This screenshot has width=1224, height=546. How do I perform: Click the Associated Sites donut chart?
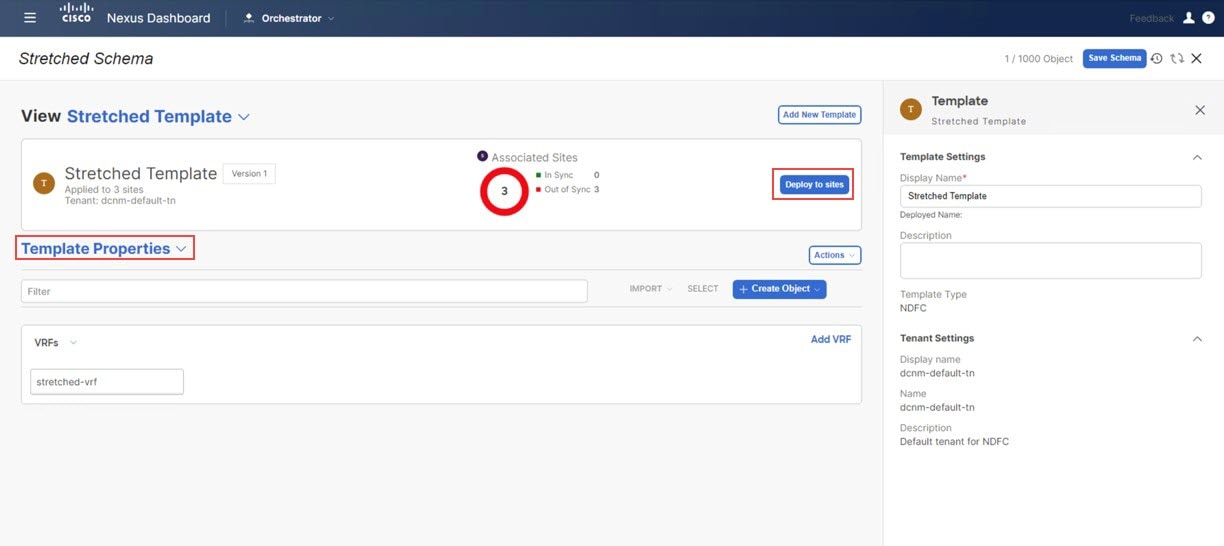[504, 191]
